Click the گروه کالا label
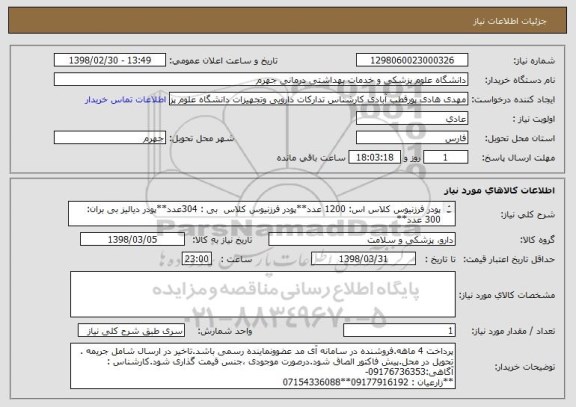Screen dimensions: 576x407 pos(537,240)
